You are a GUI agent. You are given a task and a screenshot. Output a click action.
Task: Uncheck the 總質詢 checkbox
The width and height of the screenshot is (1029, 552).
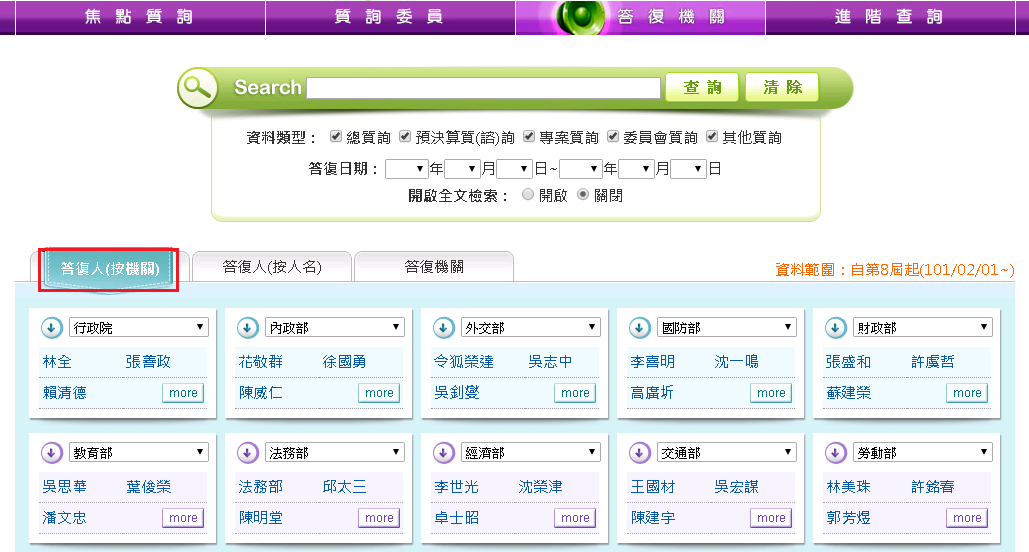point(336,137)
